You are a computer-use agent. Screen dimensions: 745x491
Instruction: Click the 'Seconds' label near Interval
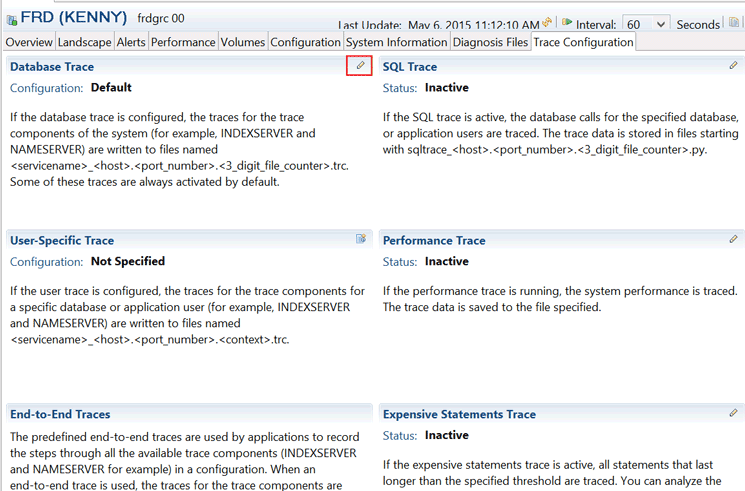(x=698, y=25)
